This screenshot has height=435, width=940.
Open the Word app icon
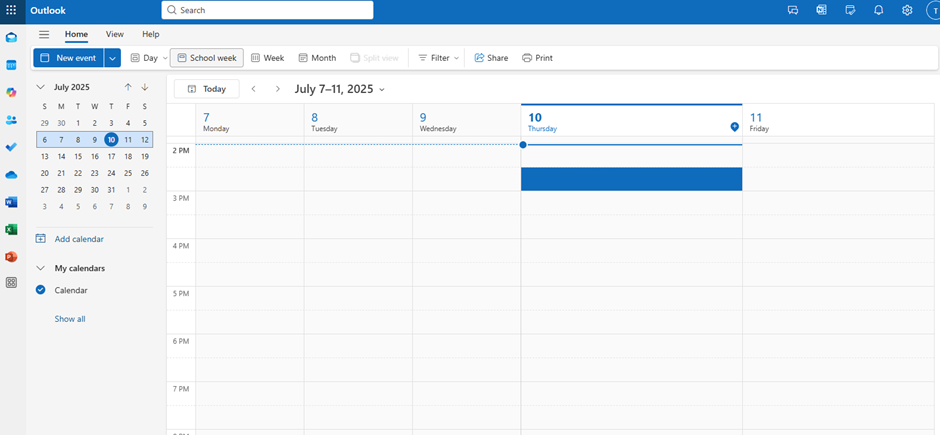pyautogui.click(x=11, y=202)
